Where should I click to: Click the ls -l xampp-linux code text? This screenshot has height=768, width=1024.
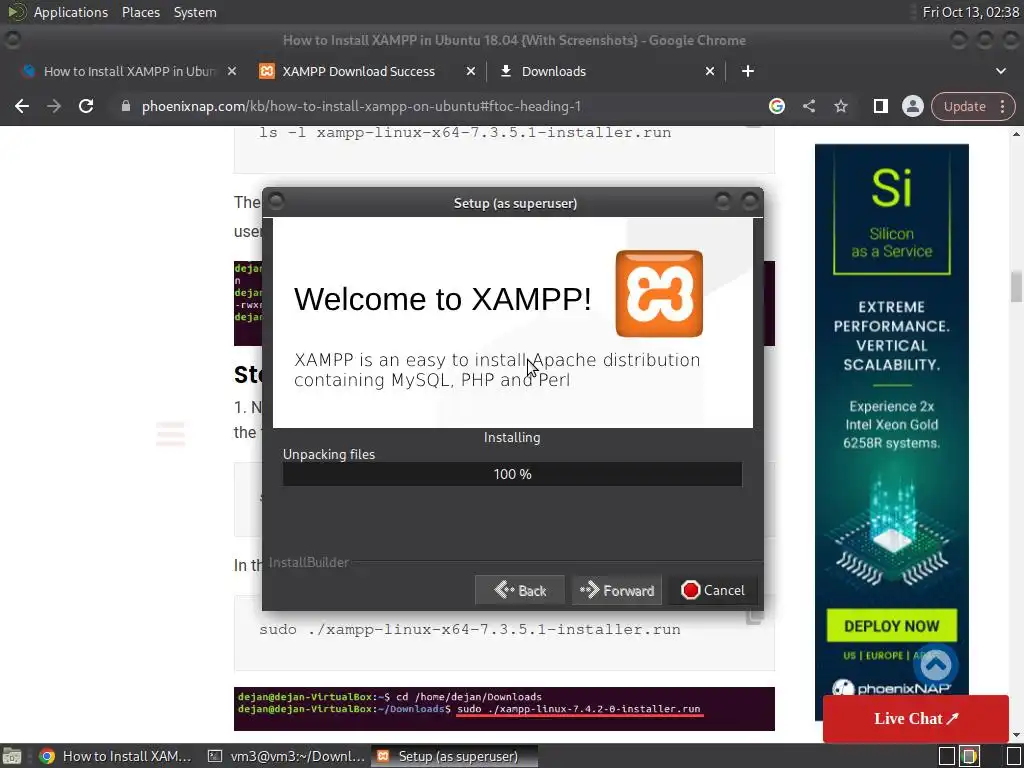click(x=465, y=133)
